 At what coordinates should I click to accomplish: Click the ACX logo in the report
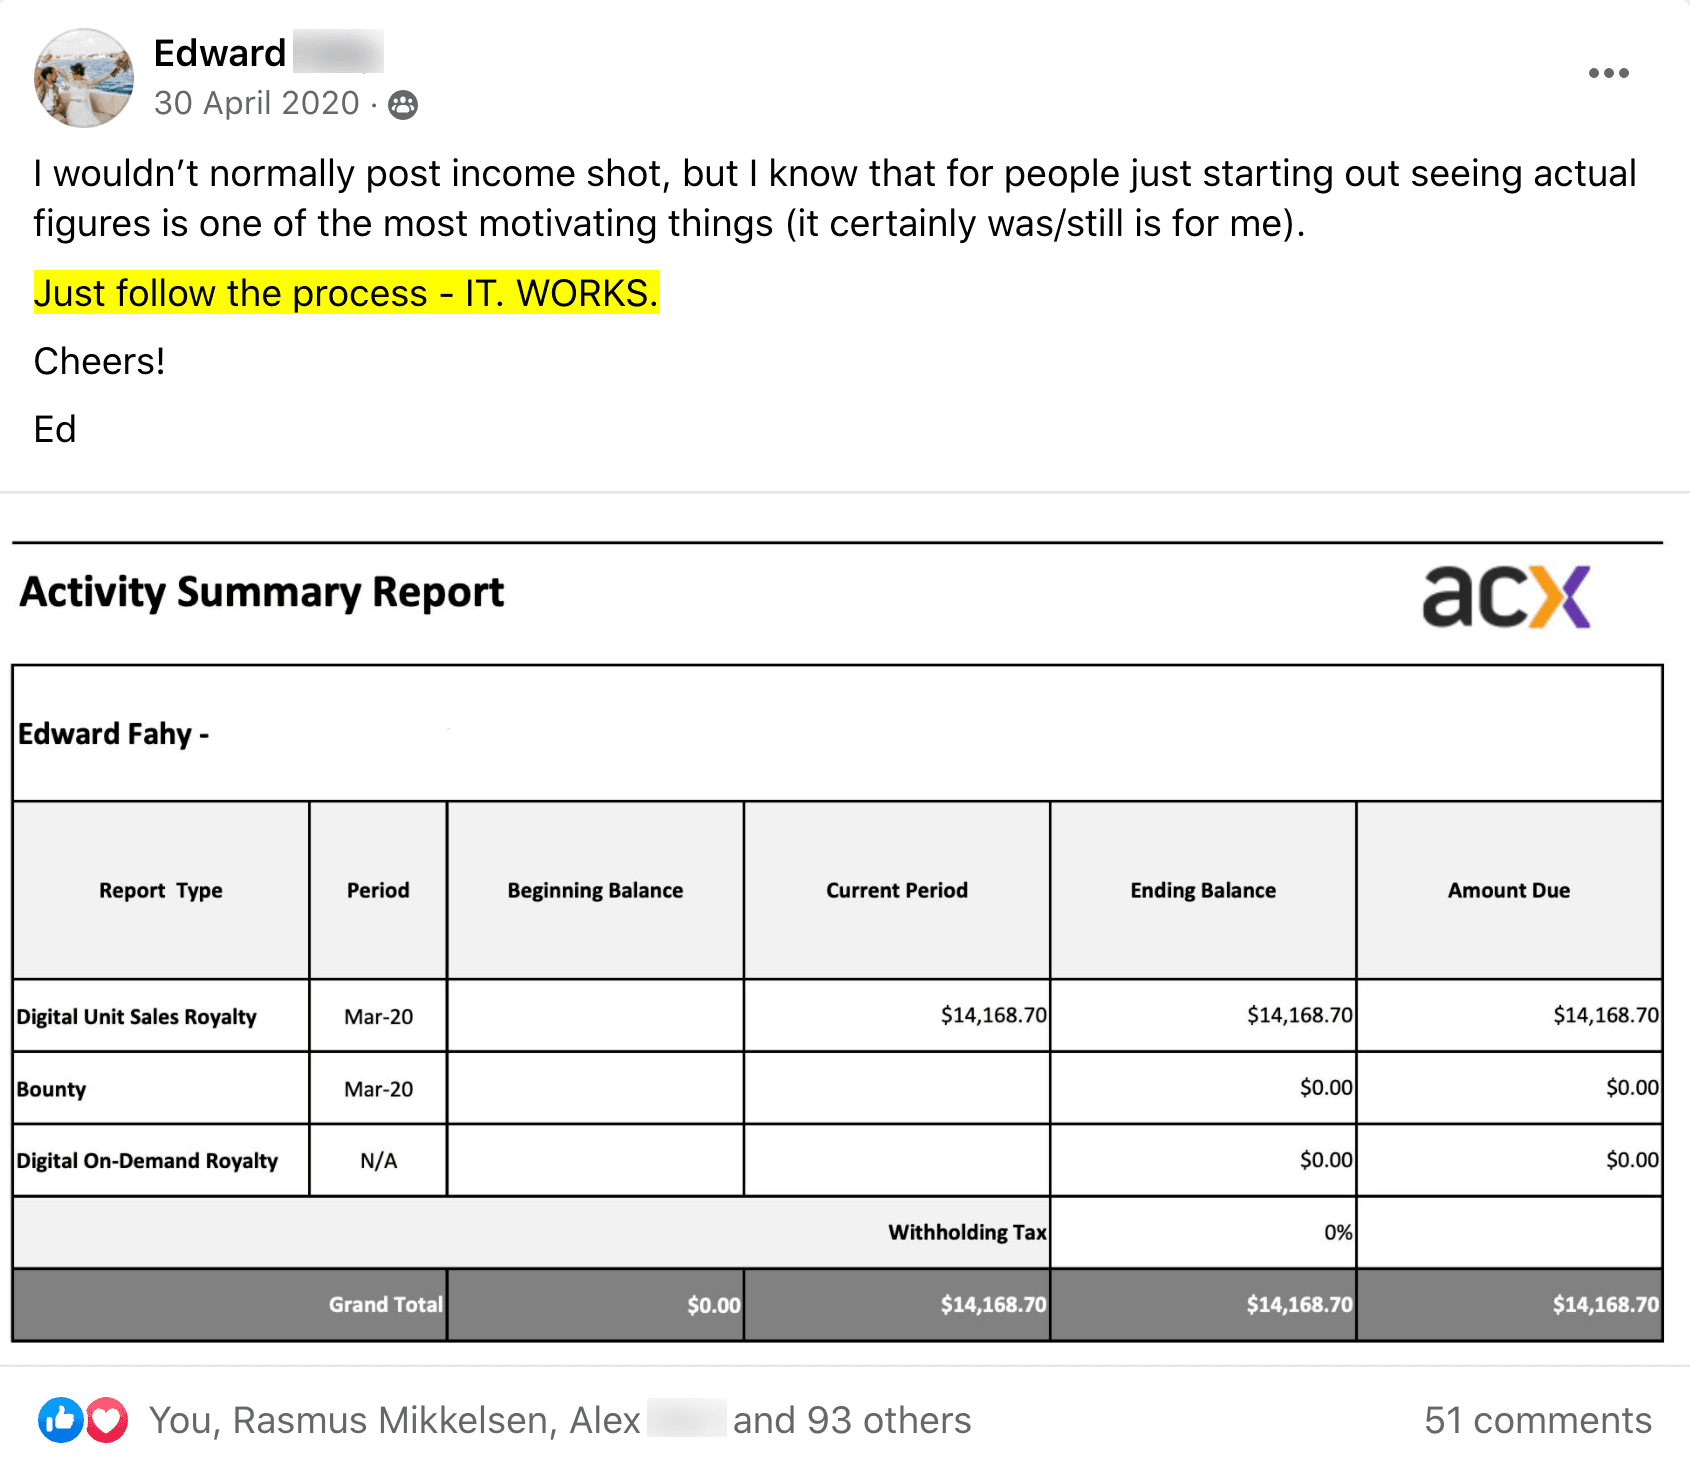pyautogui.click(x=1506, y=596)
